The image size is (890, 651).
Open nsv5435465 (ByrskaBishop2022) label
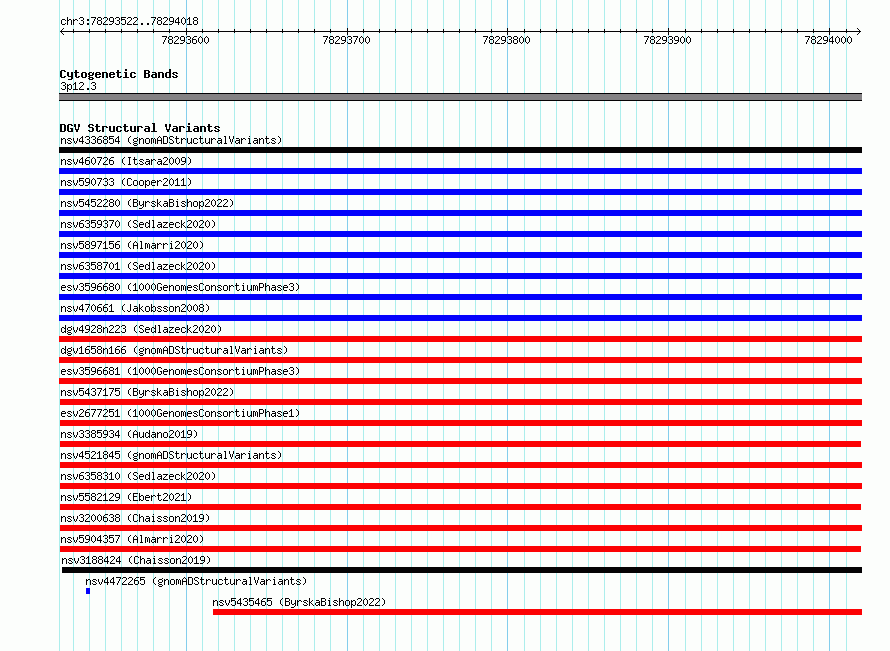coord(299,602)
